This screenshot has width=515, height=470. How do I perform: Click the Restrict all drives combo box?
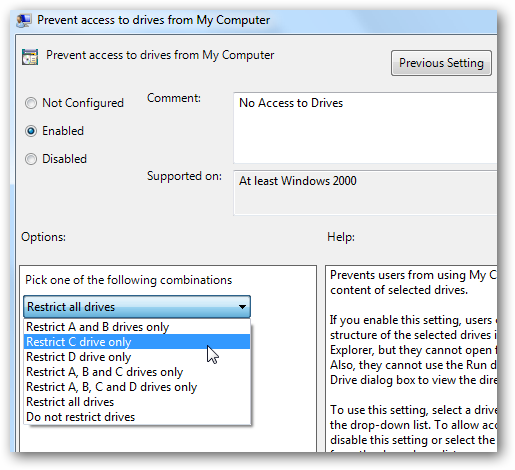137,307
